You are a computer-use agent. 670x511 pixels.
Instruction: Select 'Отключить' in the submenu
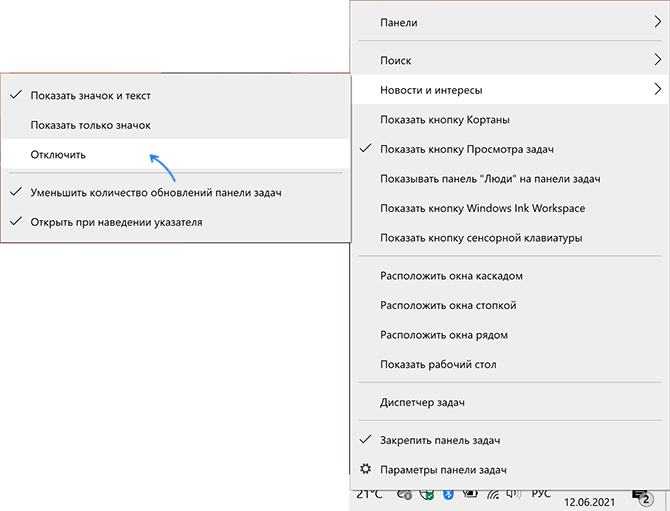tap(58, 155)
